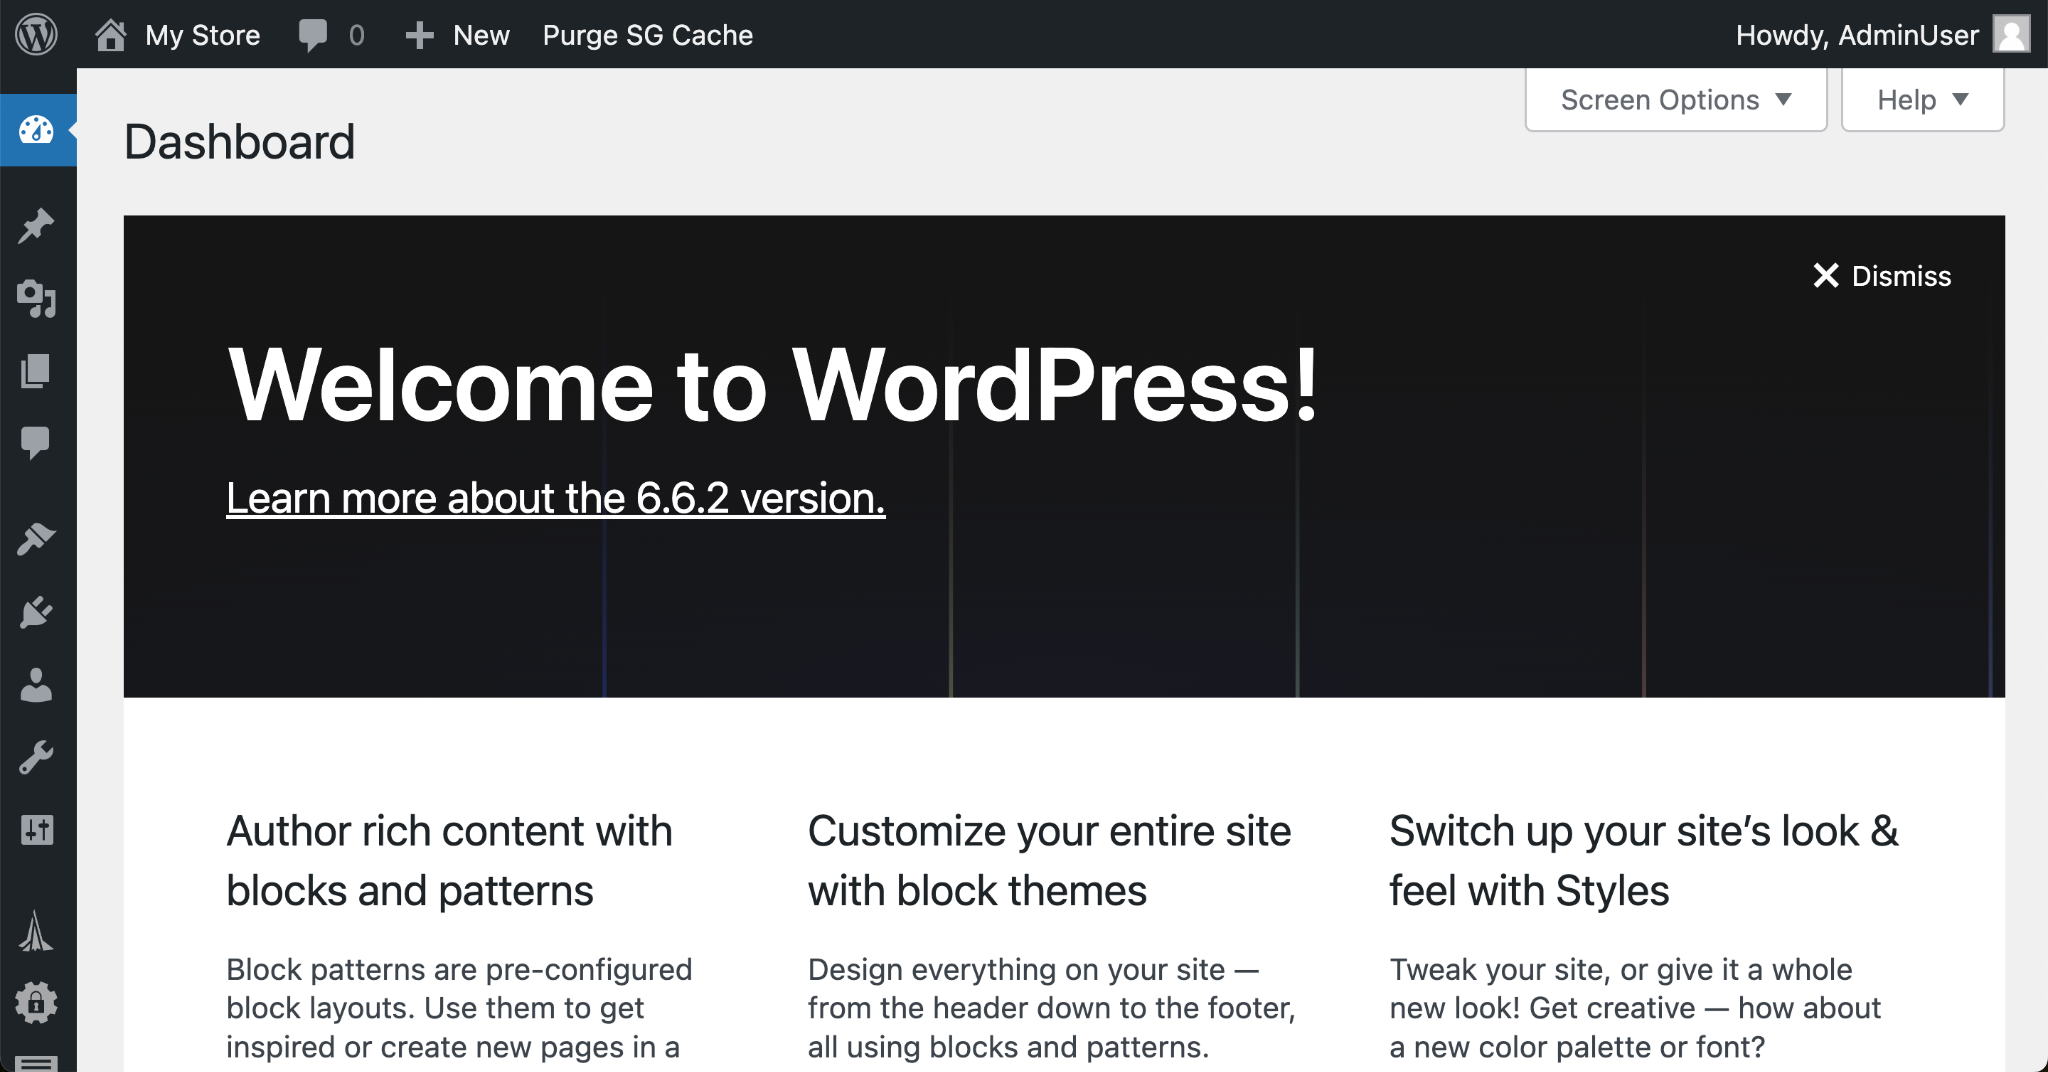Open the Howdy, AdminUser account menu

[1857, 35]
